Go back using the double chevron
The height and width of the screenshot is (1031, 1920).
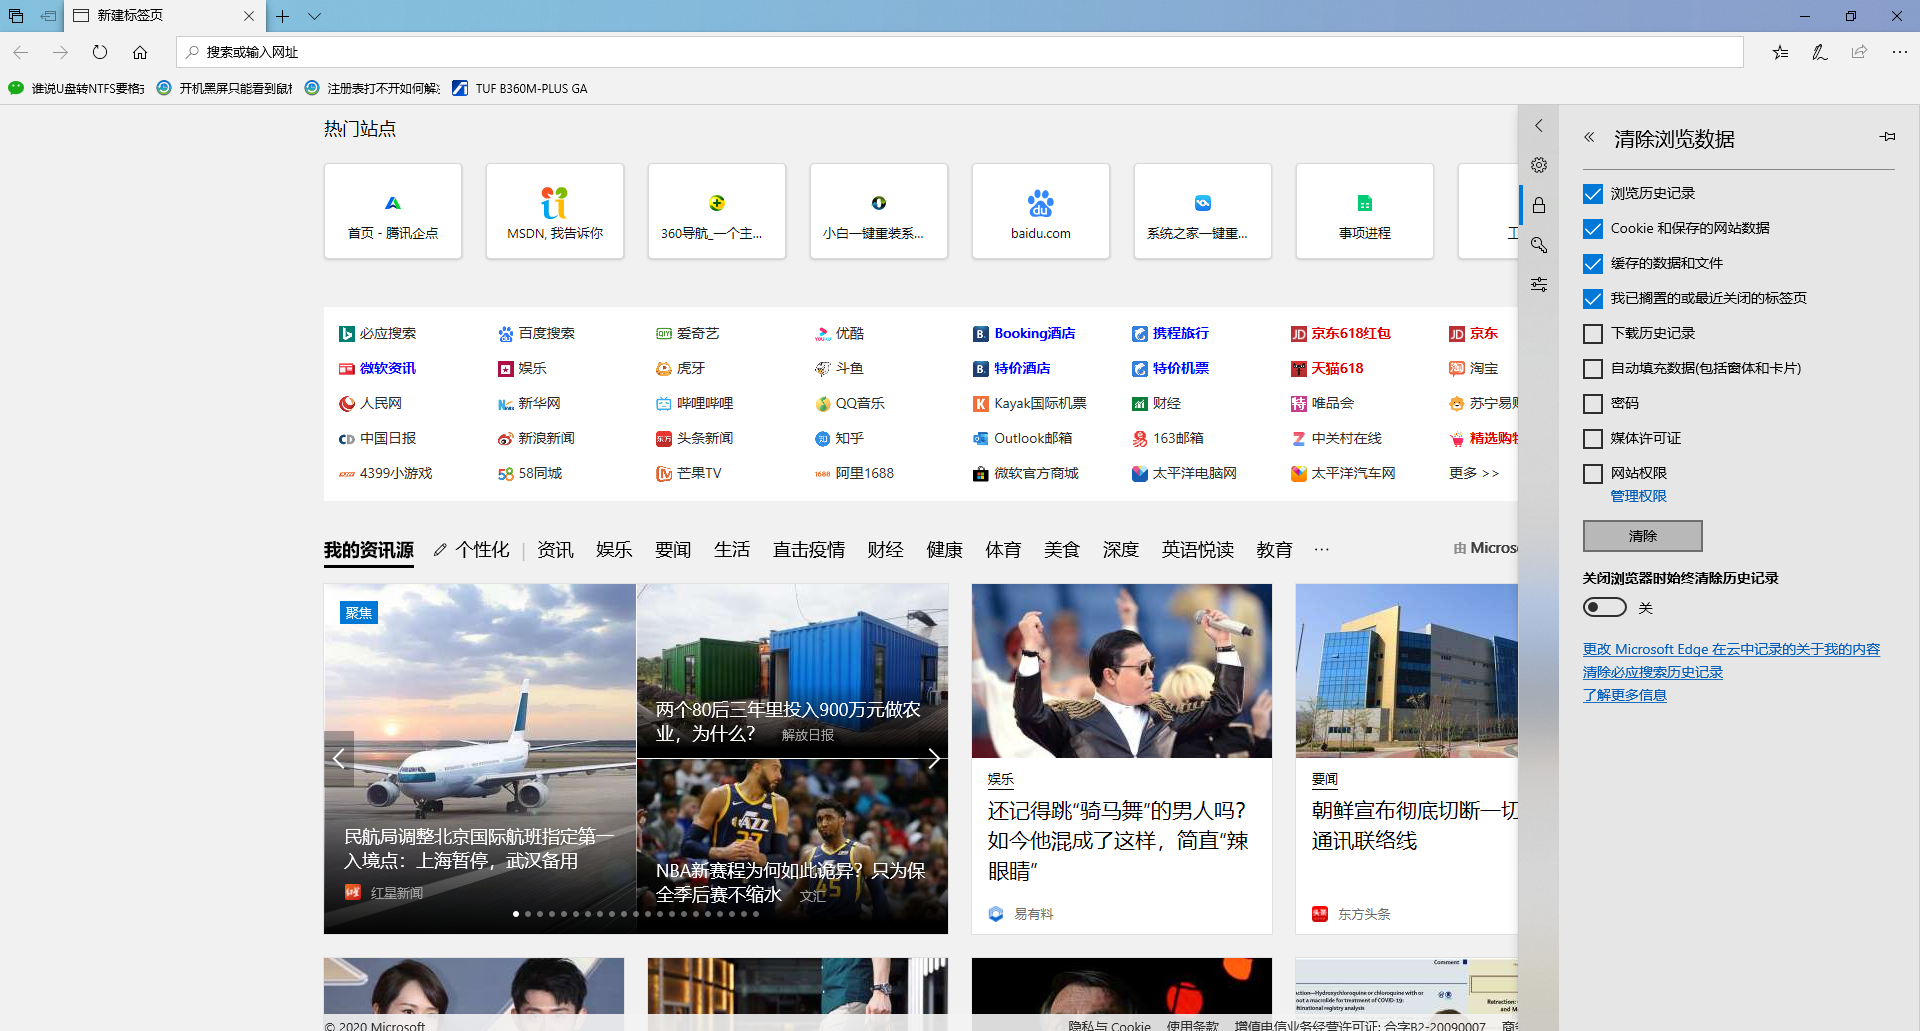tap(1589, 138)
